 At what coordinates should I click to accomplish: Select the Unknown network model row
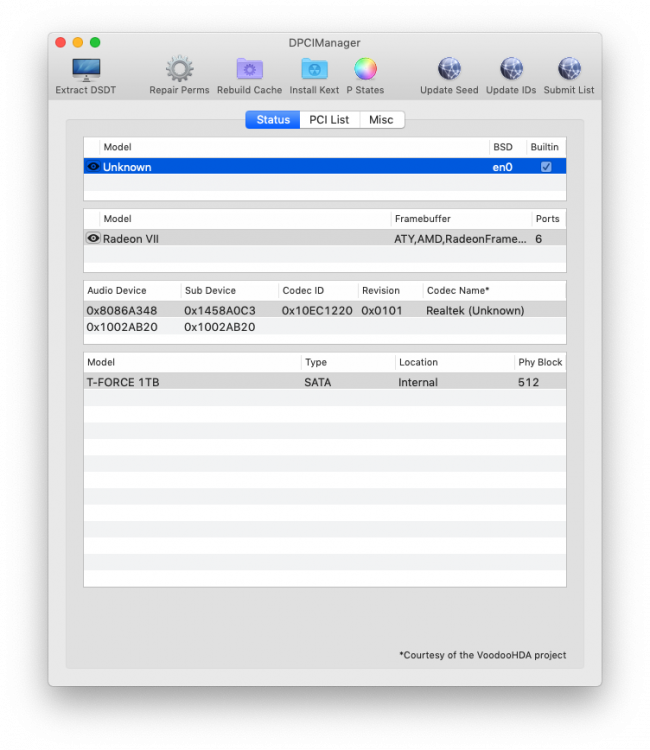pyautogui.click(x=325, y=166)
